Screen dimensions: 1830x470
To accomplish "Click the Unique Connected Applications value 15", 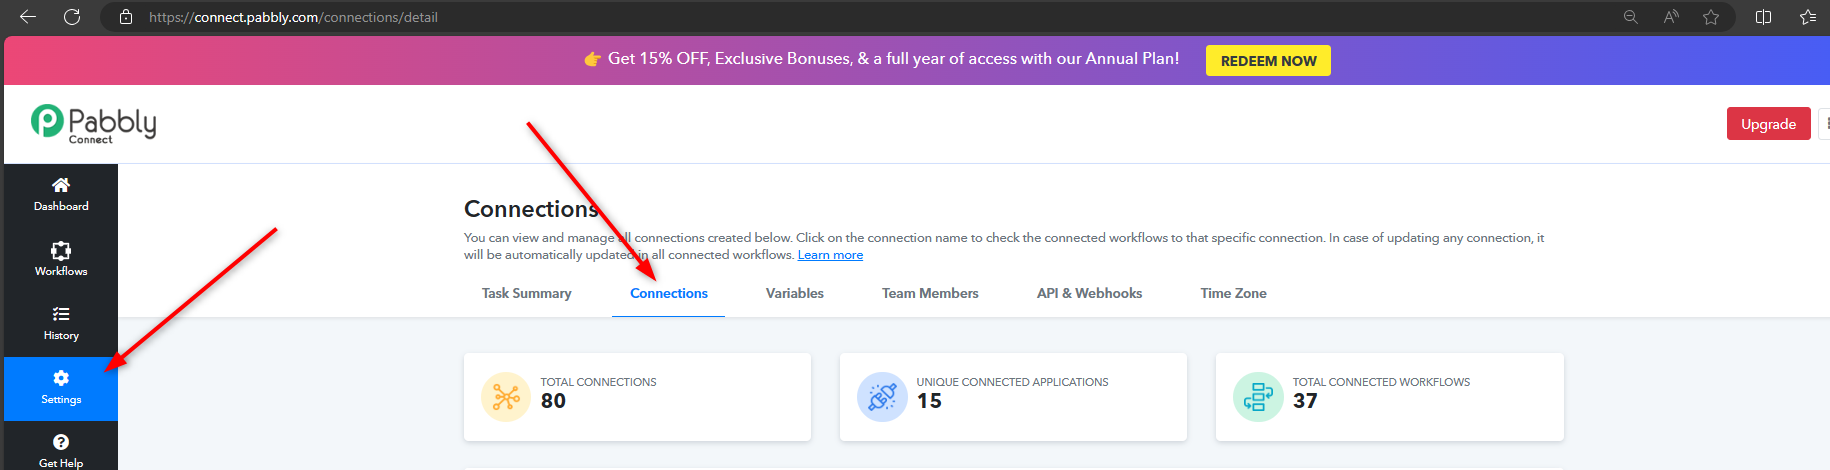I will click(x=929, y=401).
